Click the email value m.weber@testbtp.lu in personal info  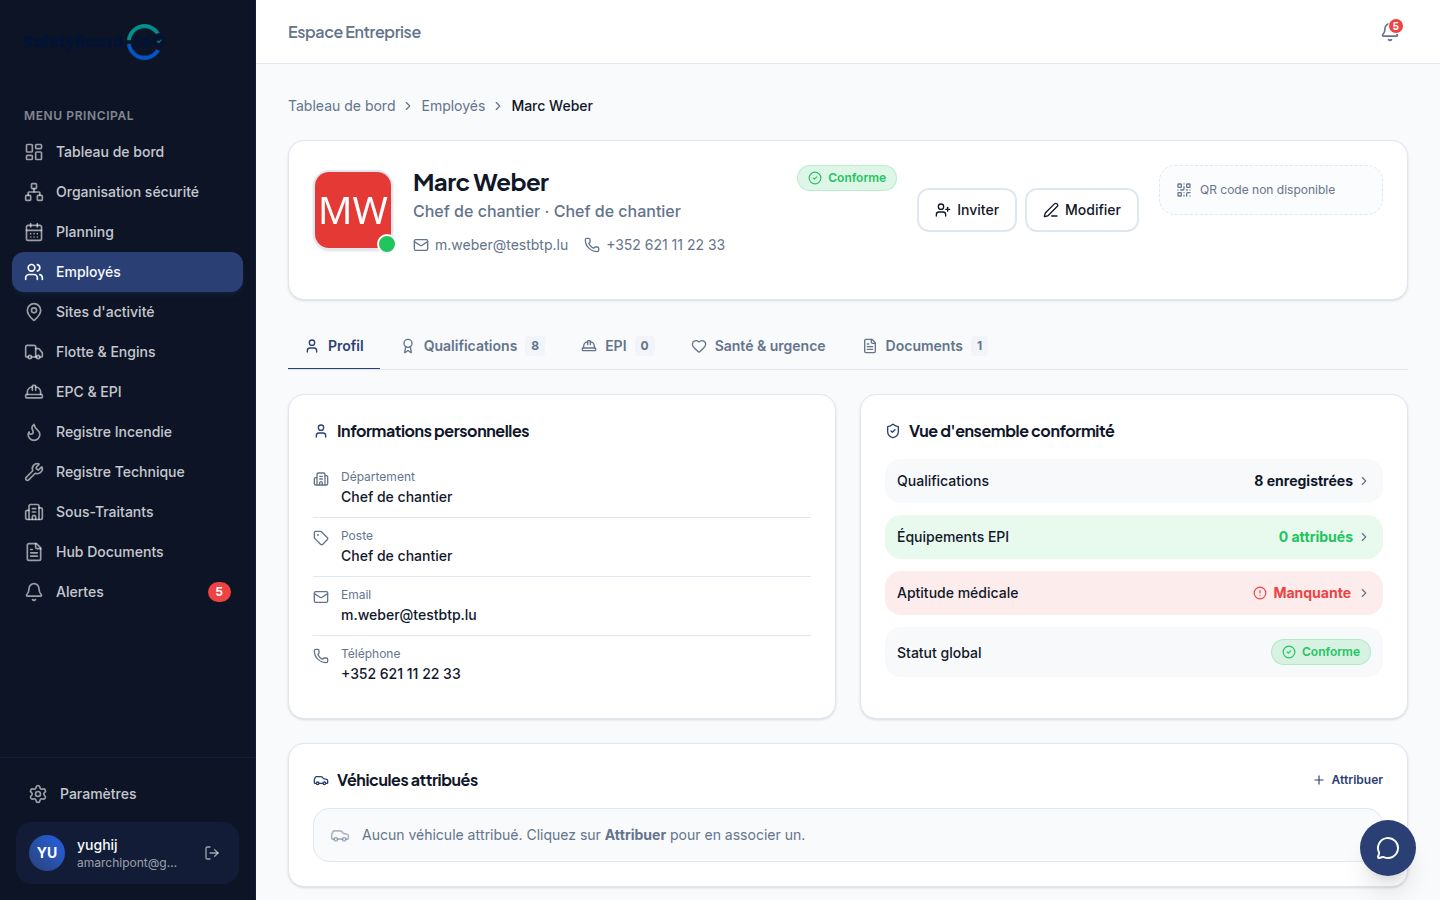(409, 615)
